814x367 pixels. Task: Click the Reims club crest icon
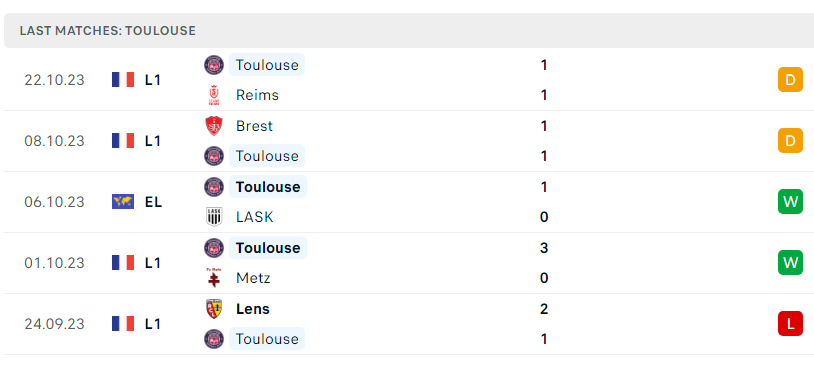pyautogui.click(x=214, y=96)
